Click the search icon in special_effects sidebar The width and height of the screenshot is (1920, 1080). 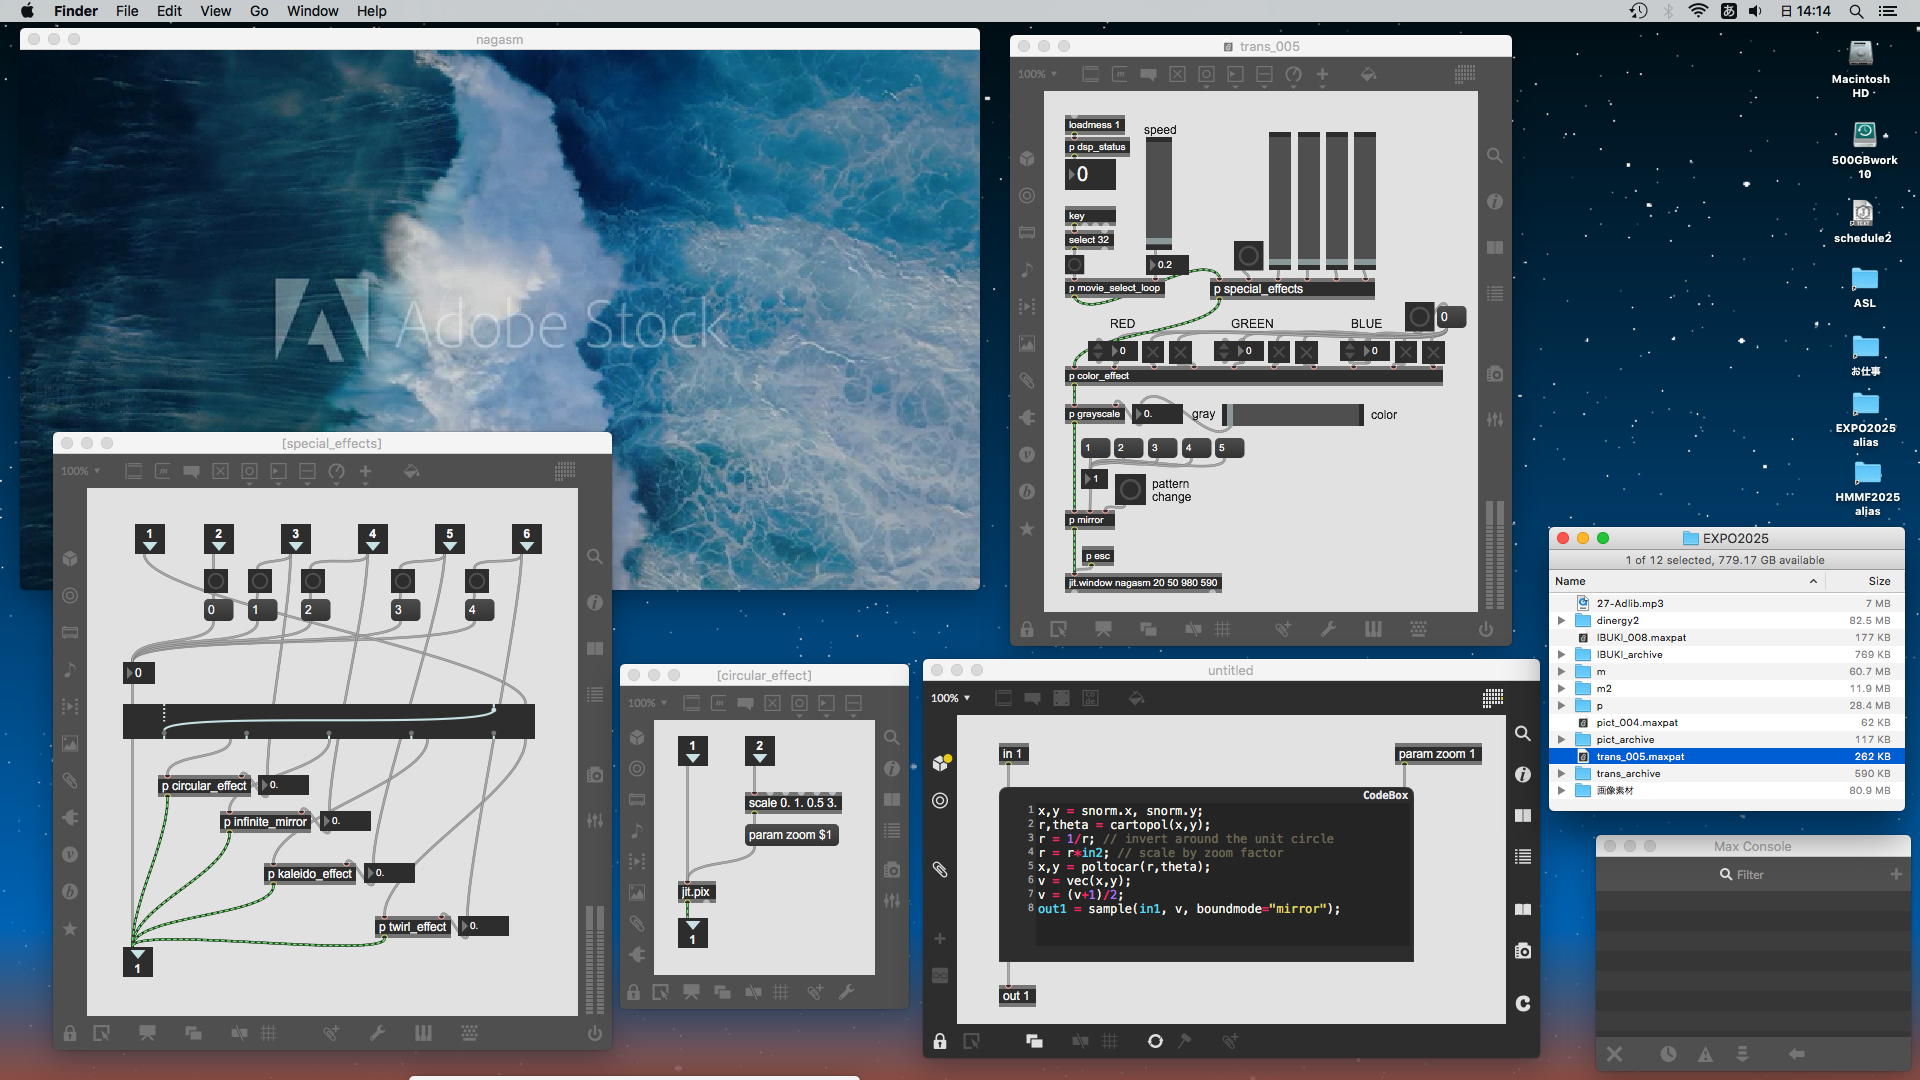[594, 556]
